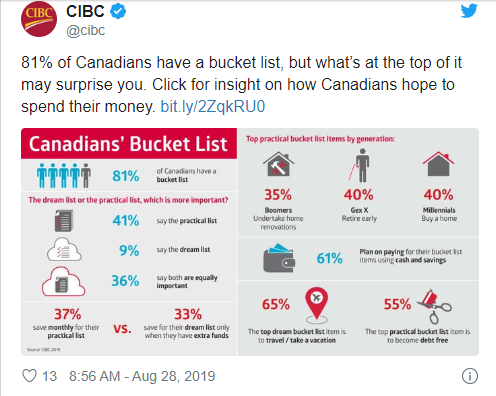Click the CIBC profile avatar logo
Screen dimensions: 496x396
(x=39, y=19)
